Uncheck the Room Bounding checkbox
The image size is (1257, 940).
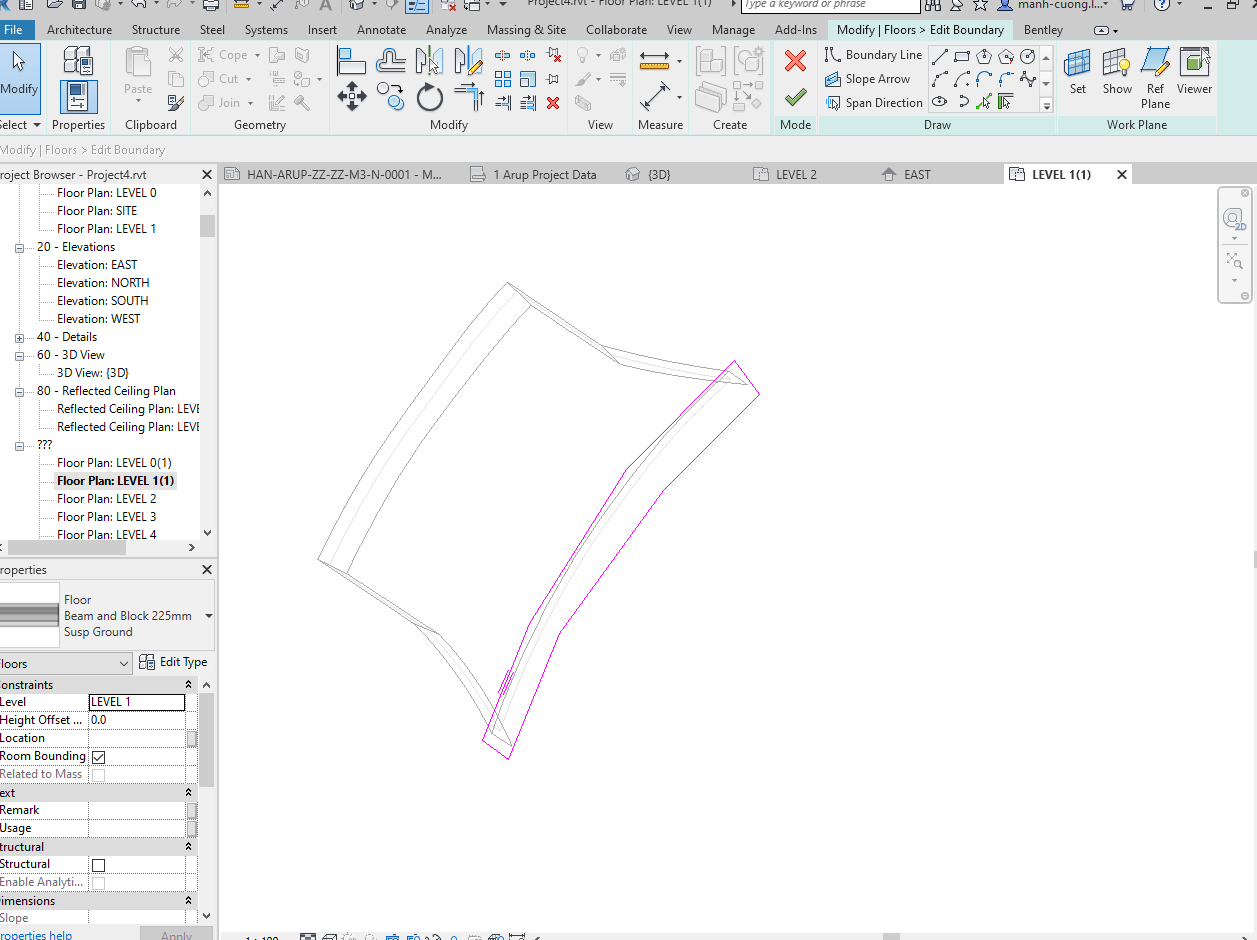98,757
